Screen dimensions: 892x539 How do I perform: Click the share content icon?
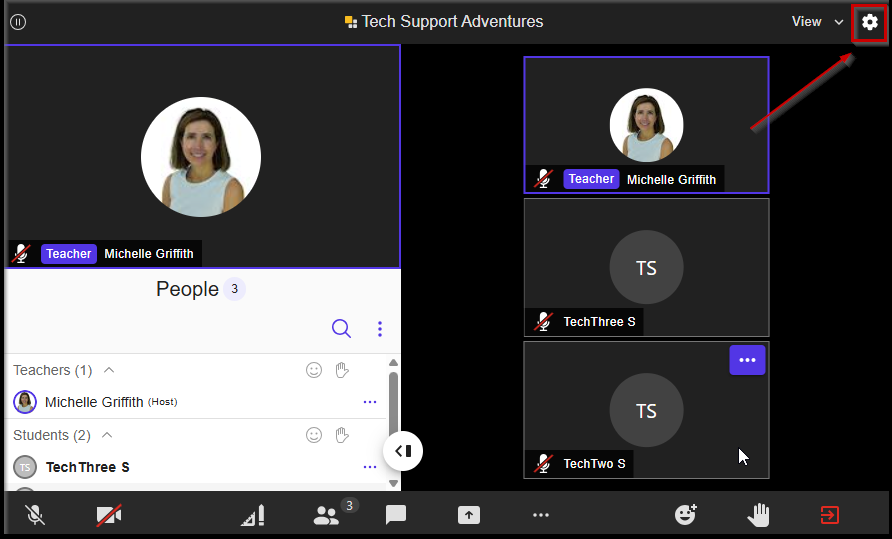pyautogui.click(x=469, y=515)
